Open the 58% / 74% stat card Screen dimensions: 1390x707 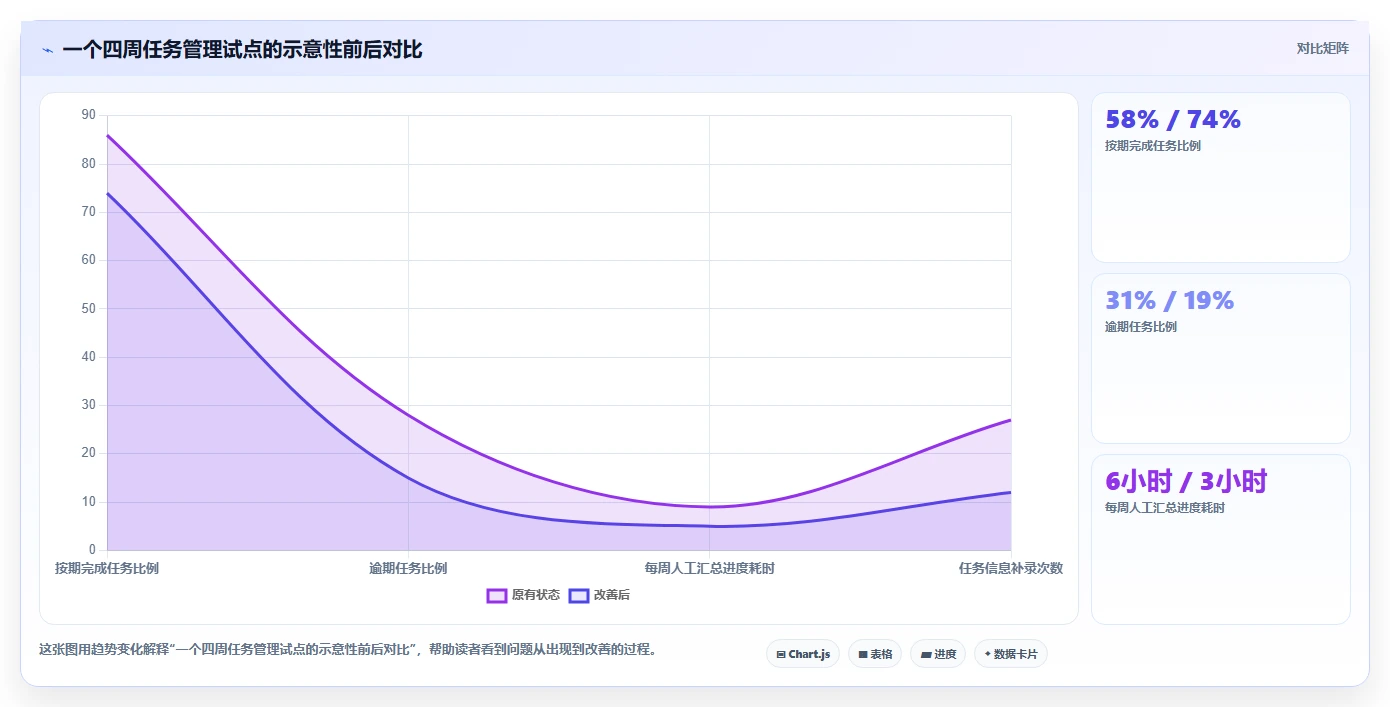click(x=1221, y=178)
